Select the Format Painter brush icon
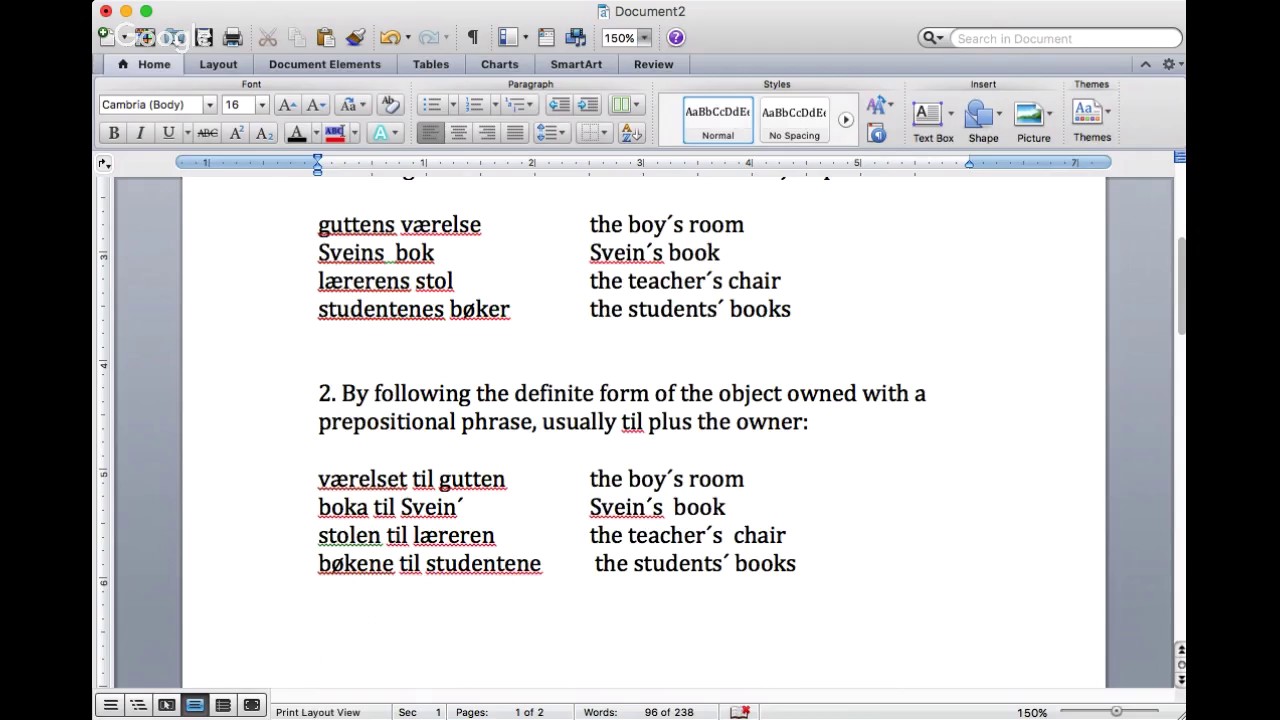 [355, 38]
